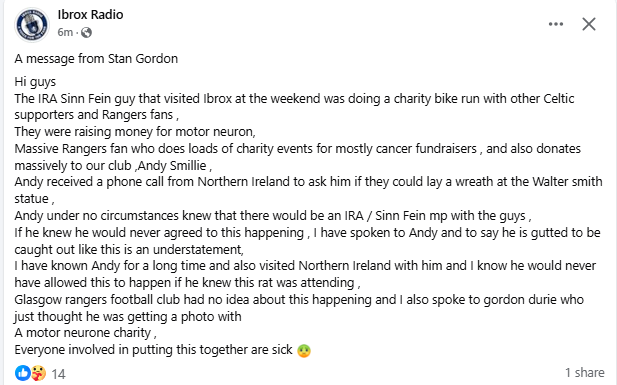Click the 'They were raising money' line

135,132
